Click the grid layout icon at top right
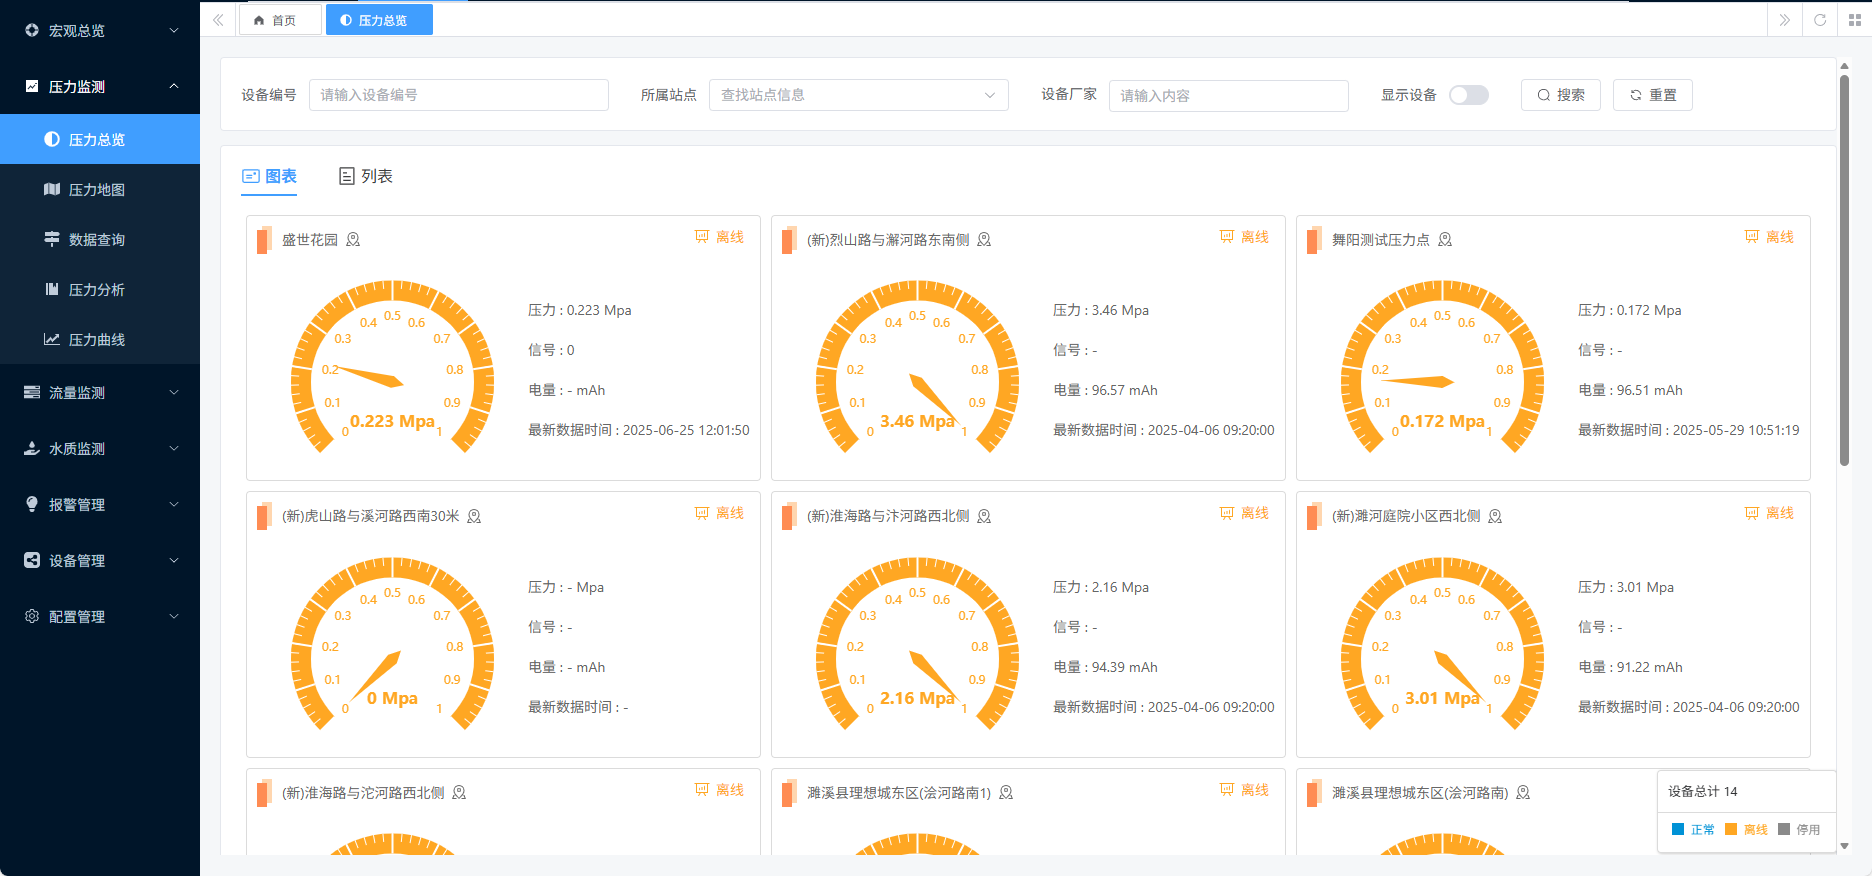 pyautogui.click(x=1855, y=20)
